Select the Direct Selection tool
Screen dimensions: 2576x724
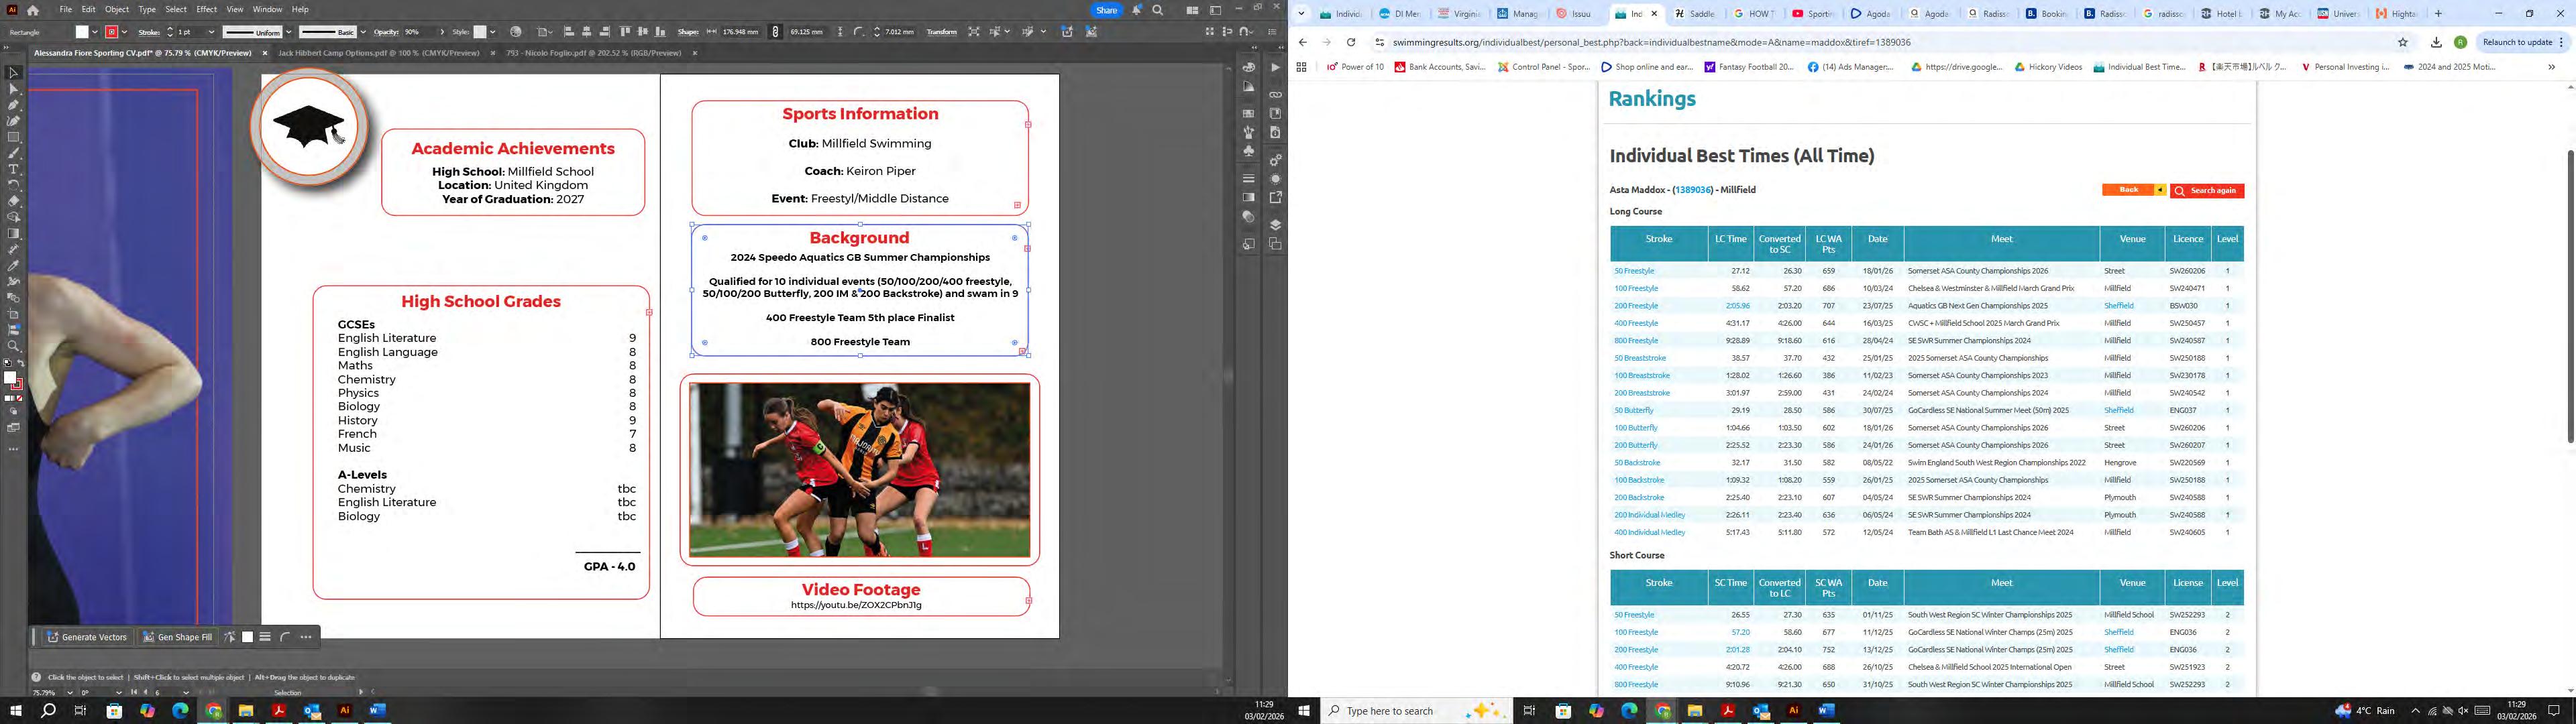coord(13,89)
